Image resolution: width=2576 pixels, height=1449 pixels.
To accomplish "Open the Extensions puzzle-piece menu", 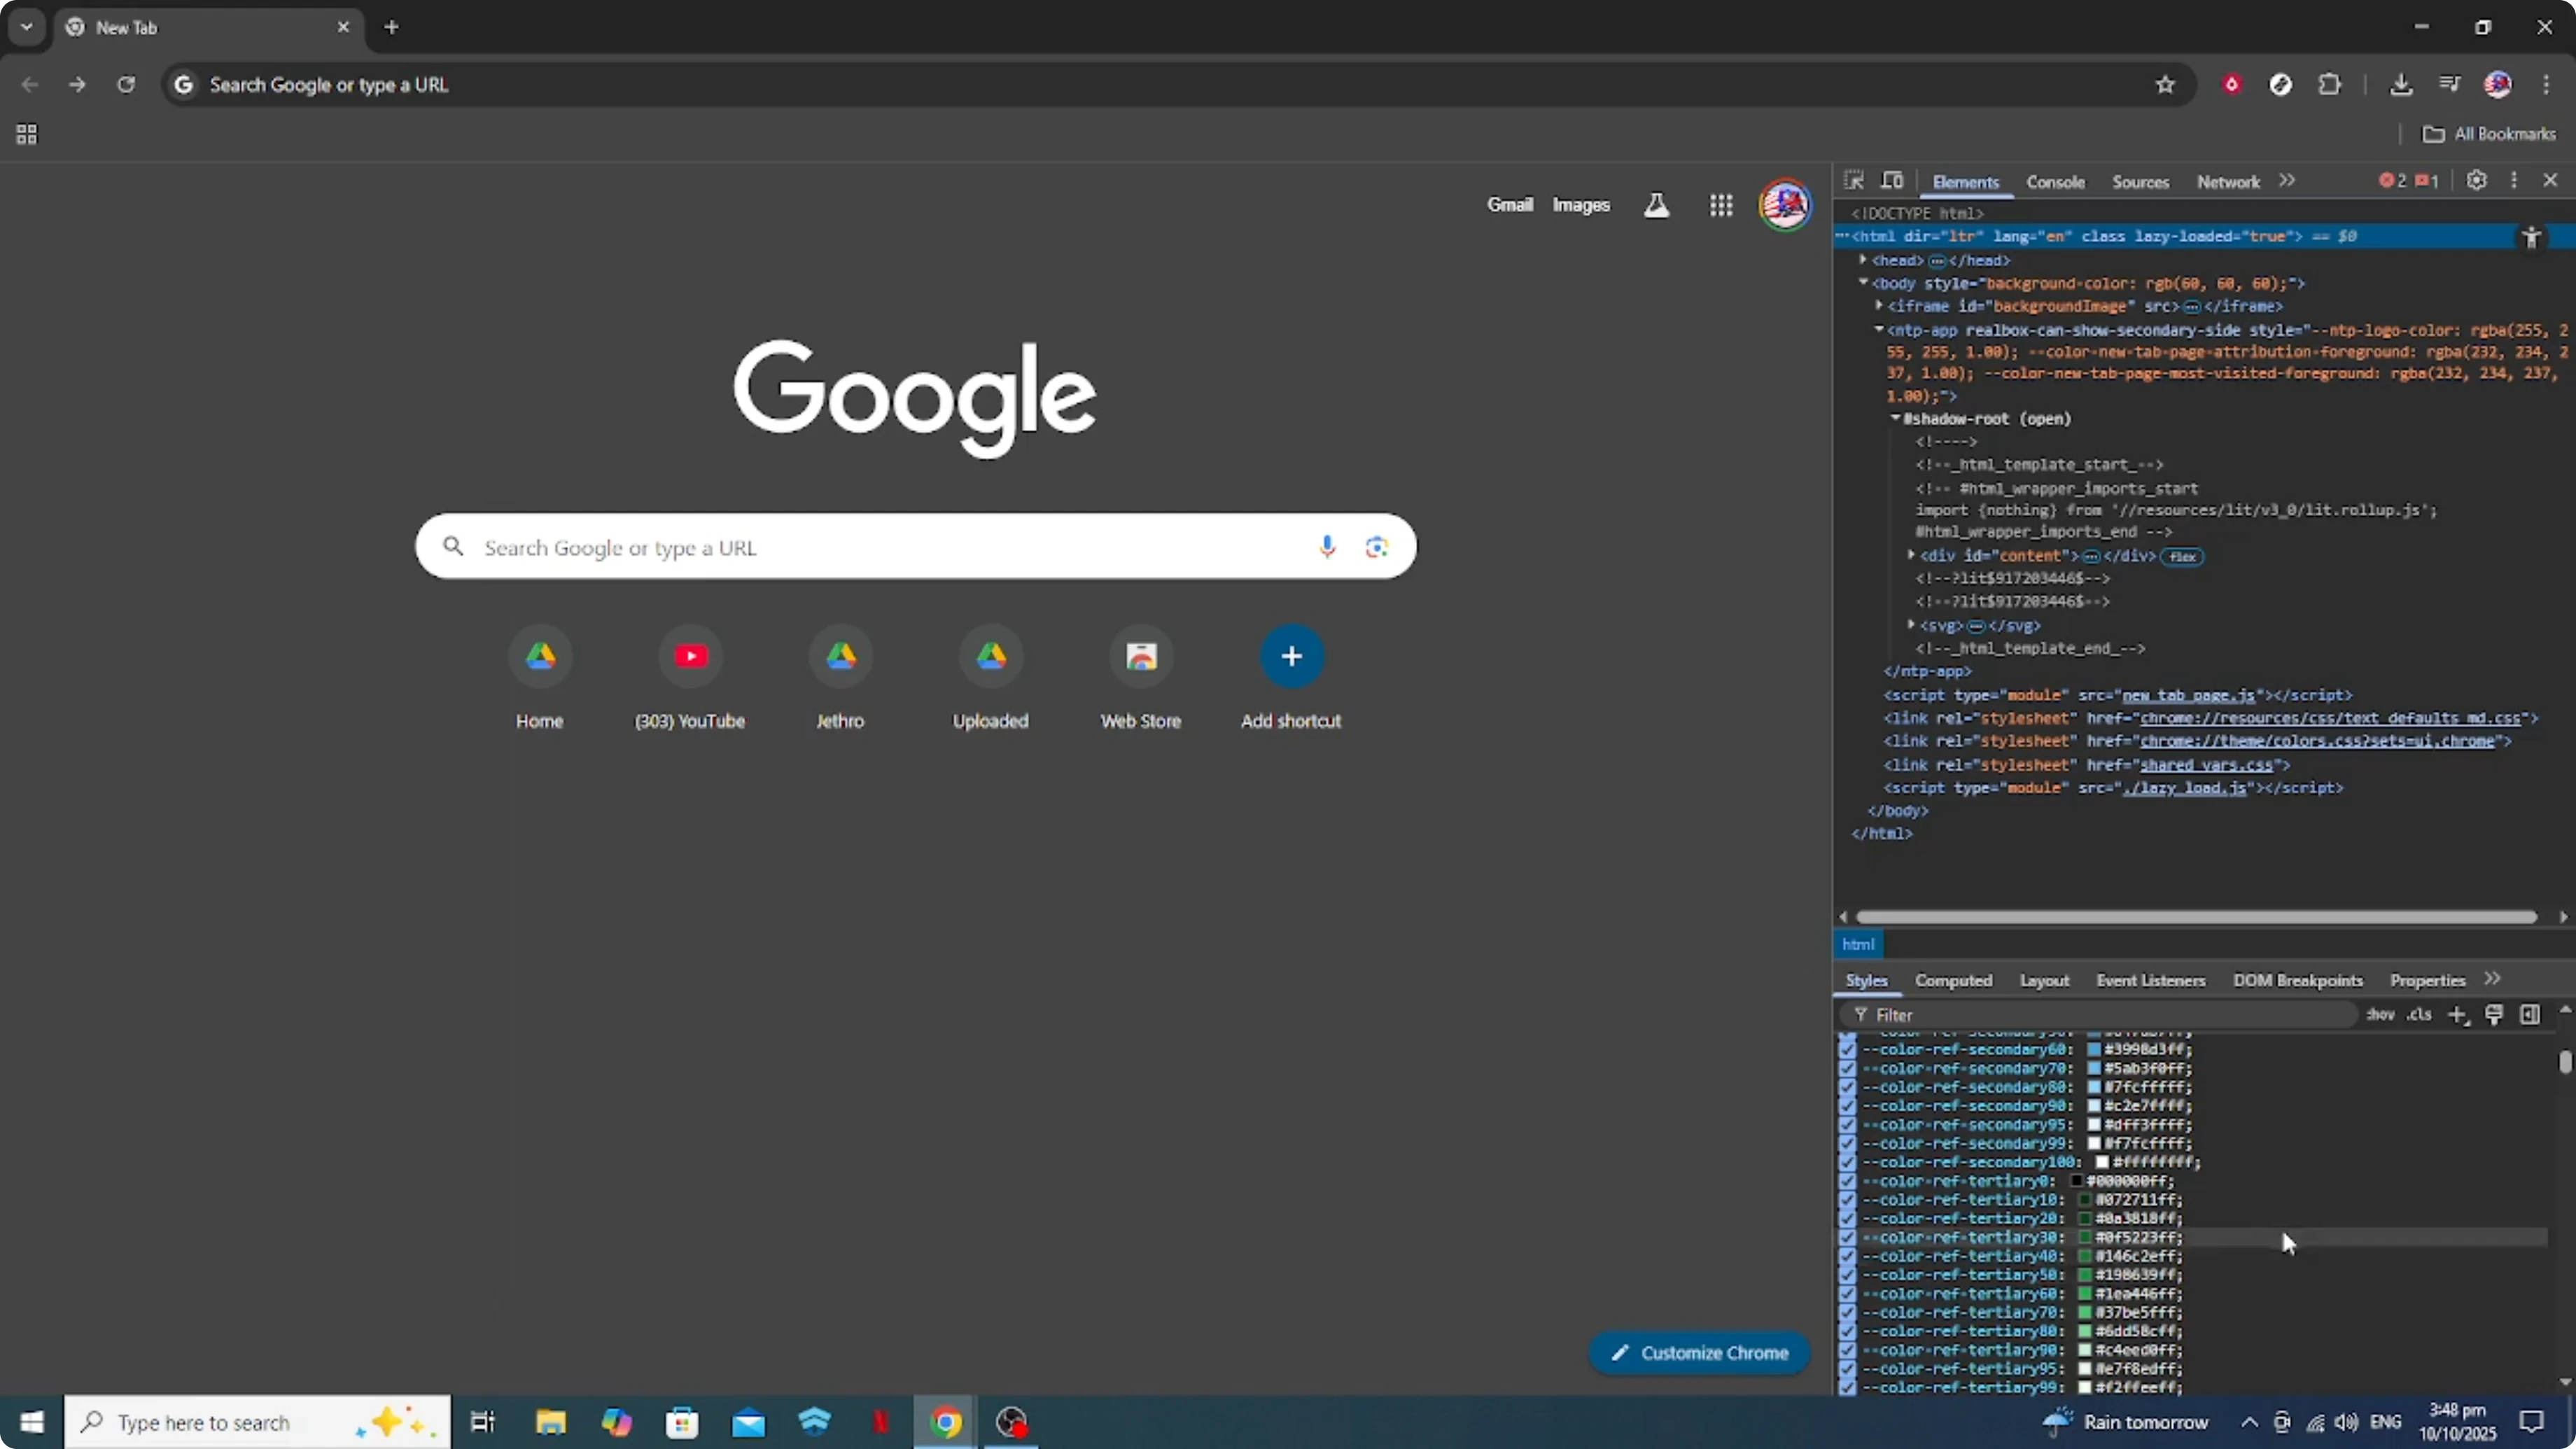I will [2330, 85].
